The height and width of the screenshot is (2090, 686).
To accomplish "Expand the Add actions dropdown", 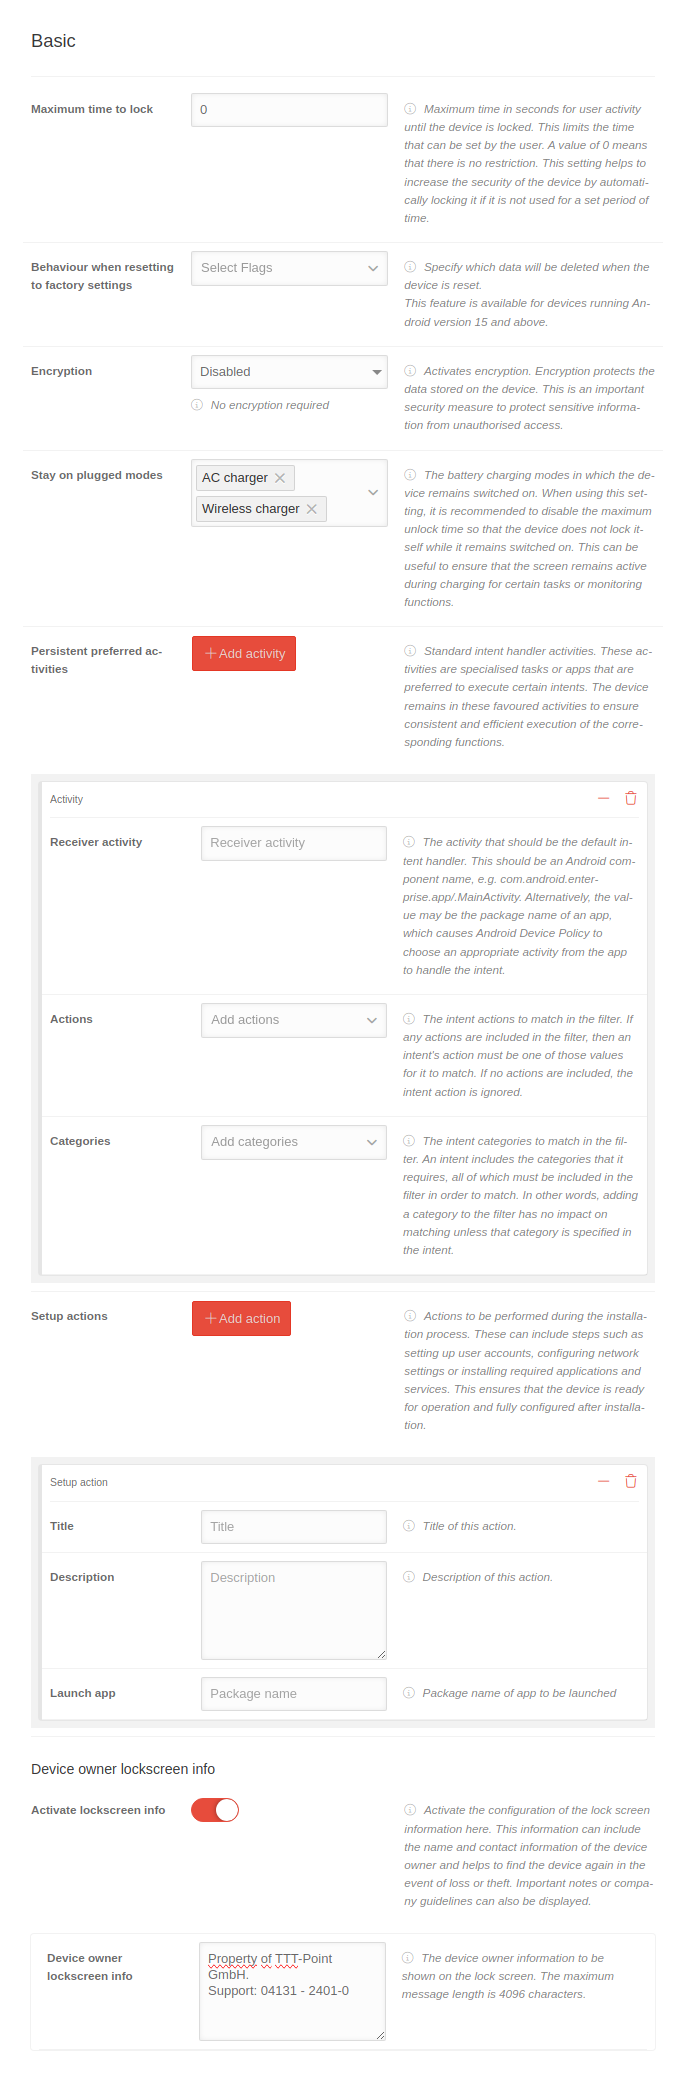I will [x=293, y=1020].
